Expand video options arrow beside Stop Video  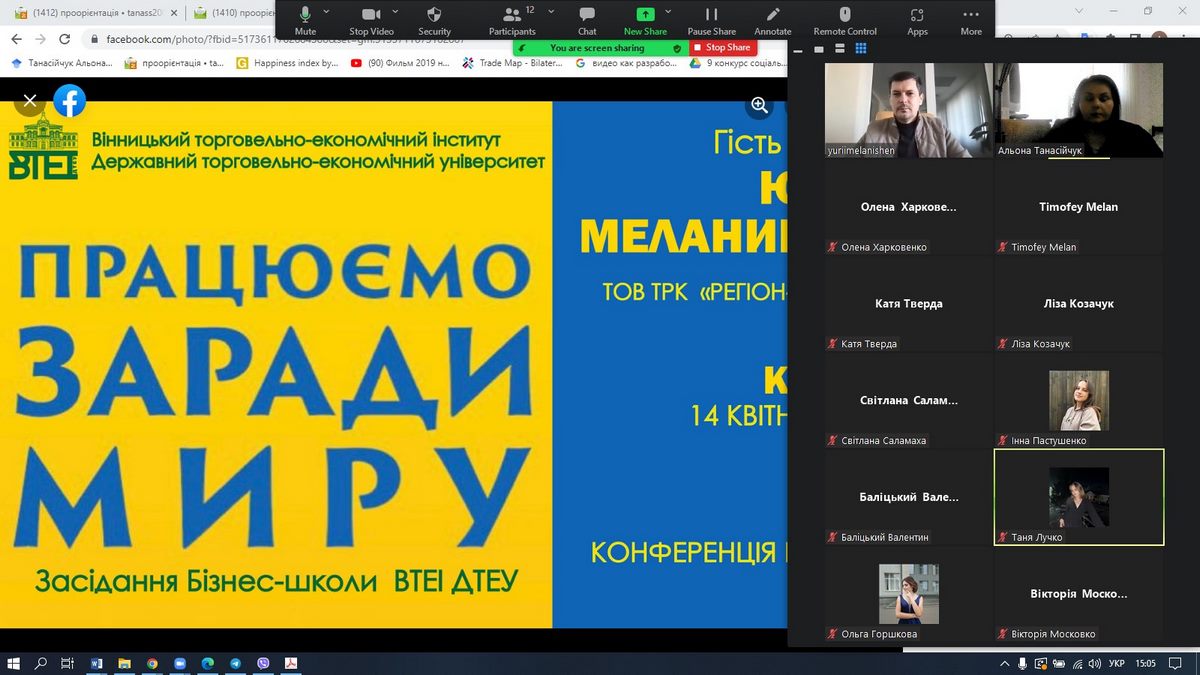pyautogui.click(x=396, y=11)
